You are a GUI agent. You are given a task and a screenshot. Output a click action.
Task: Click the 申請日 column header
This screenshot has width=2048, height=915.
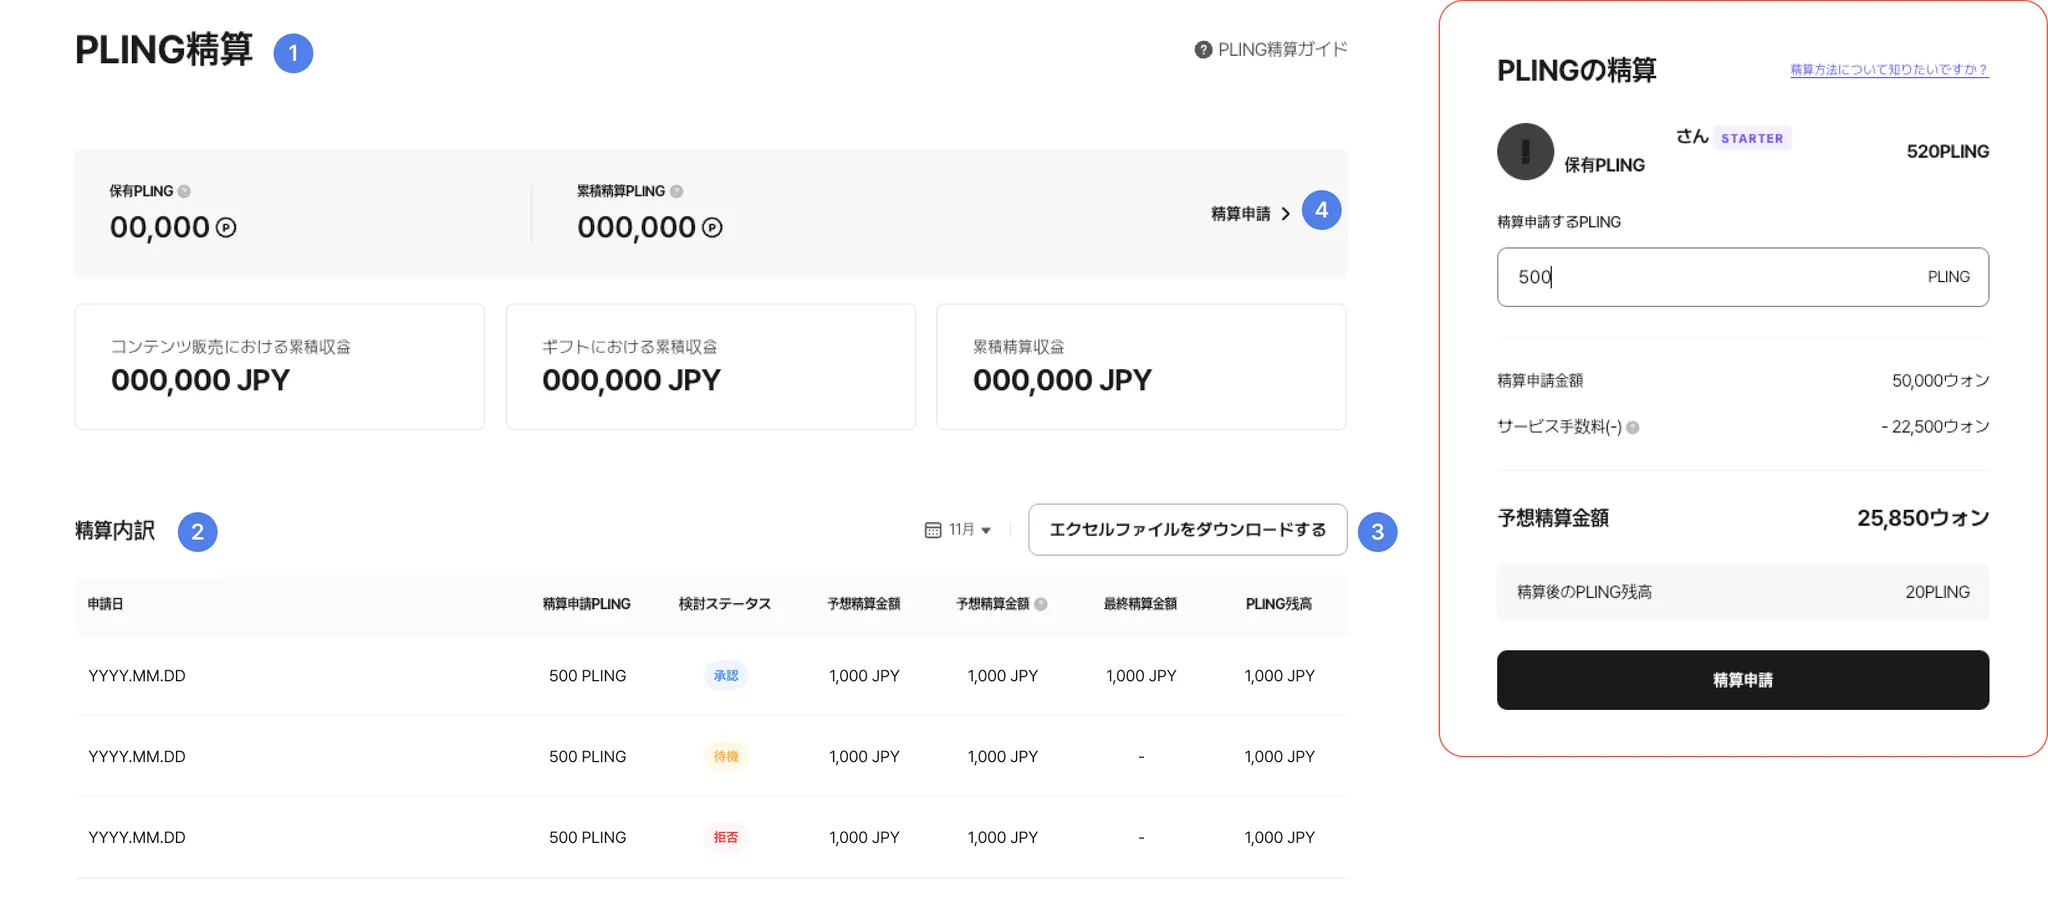pyautogui.click(x=105, y=604)
